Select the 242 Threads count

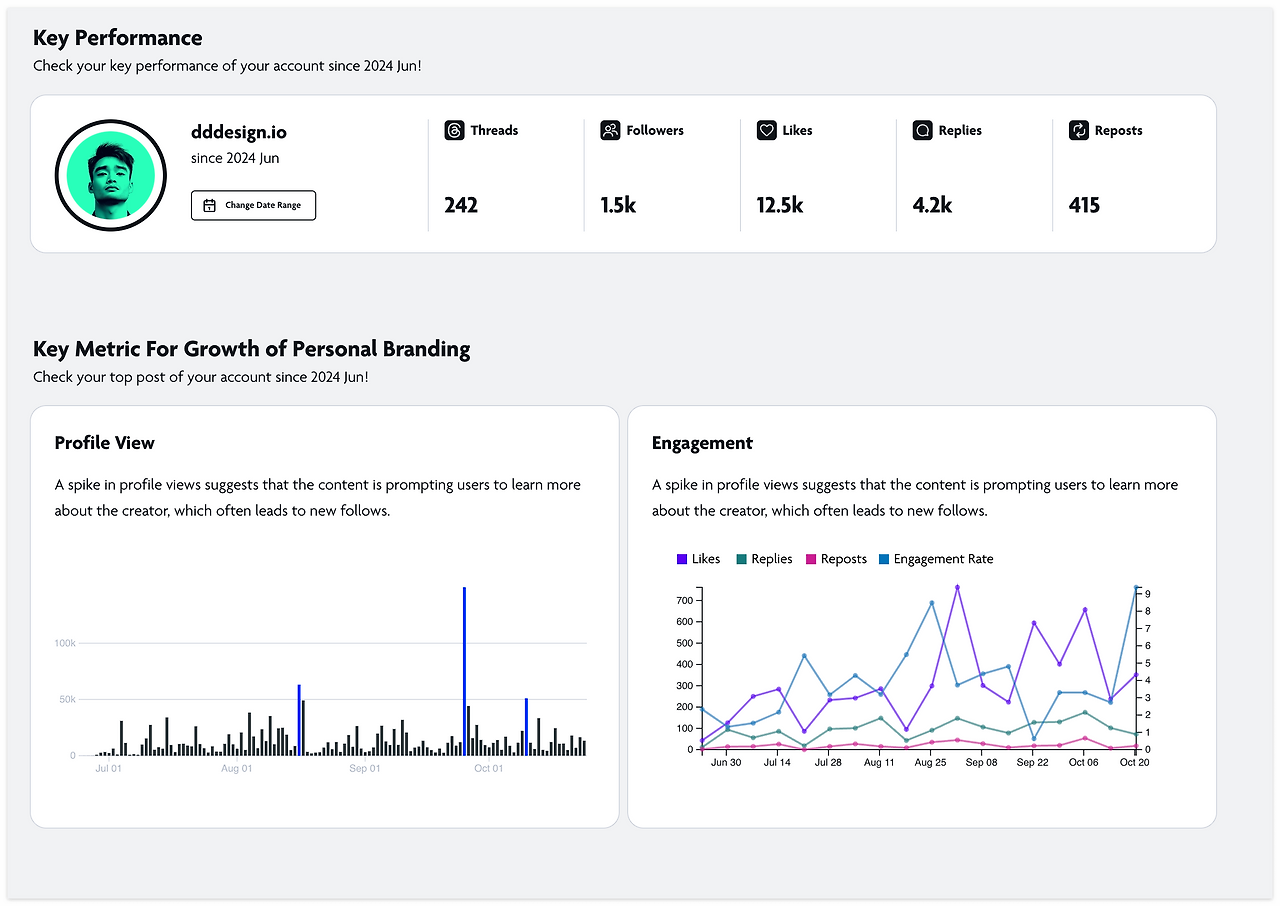pyautogui.click(x=461, y=205)
